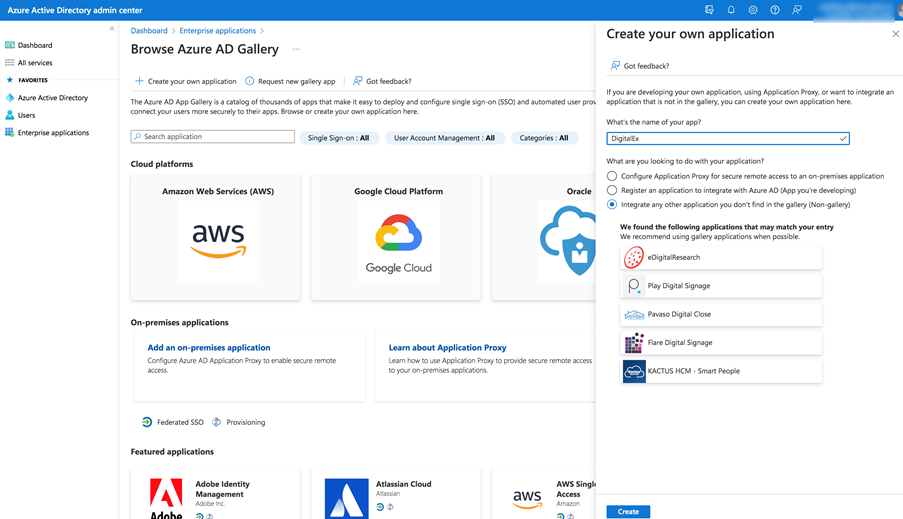903x519 pixels.
Task: Open the Categories filter dropdown
Action: click(x=544, y=138)
